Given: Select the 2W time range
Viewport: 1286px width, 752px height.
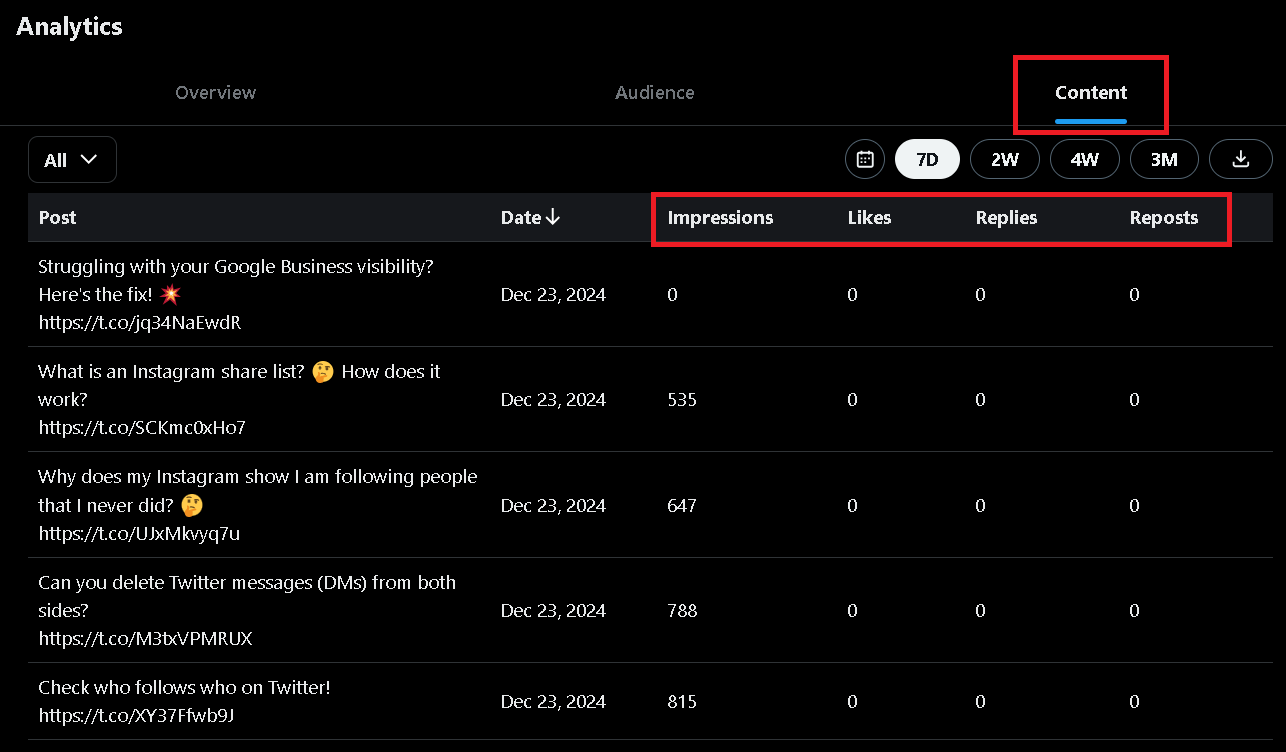Looking at the screenshot, I should pos(1004,159).
